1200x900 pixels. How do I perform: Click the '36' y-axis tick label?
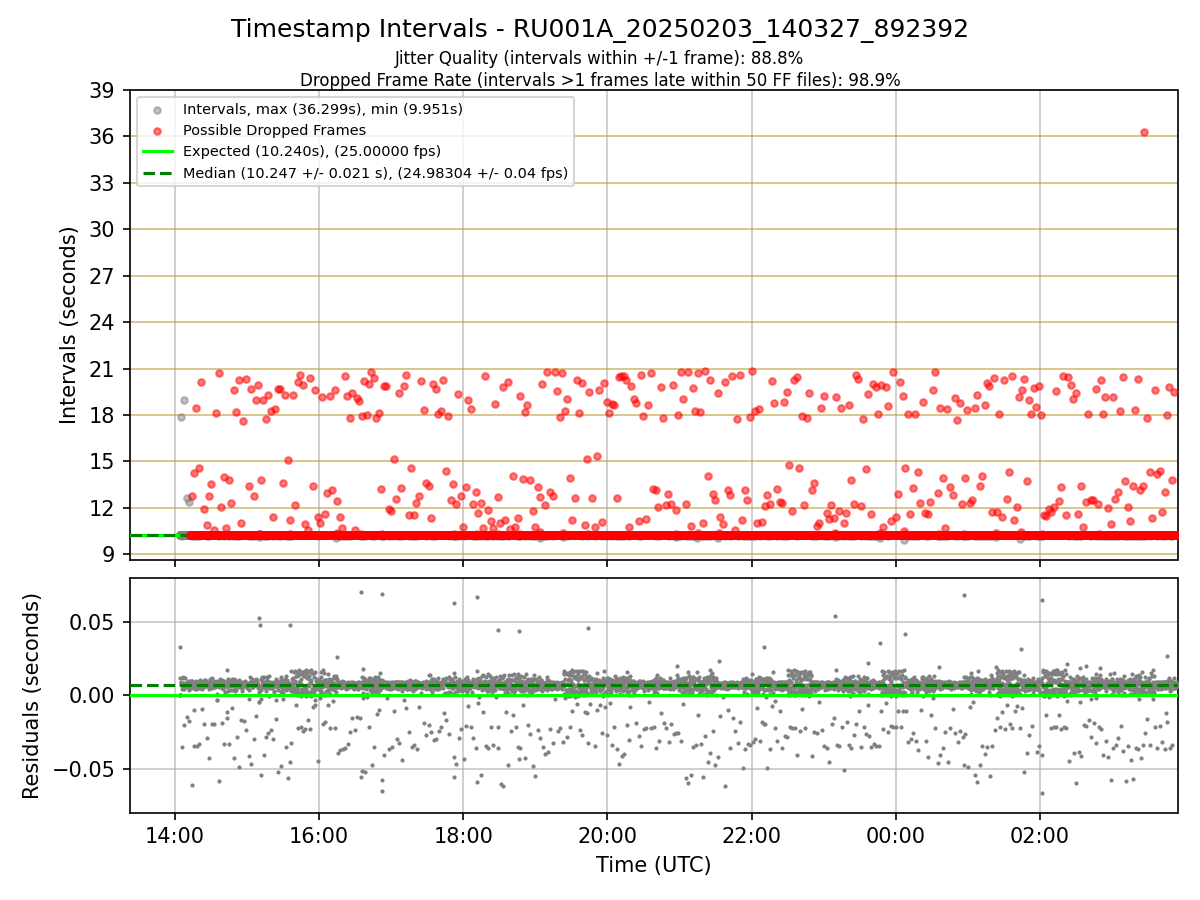[x=104, y=136]
